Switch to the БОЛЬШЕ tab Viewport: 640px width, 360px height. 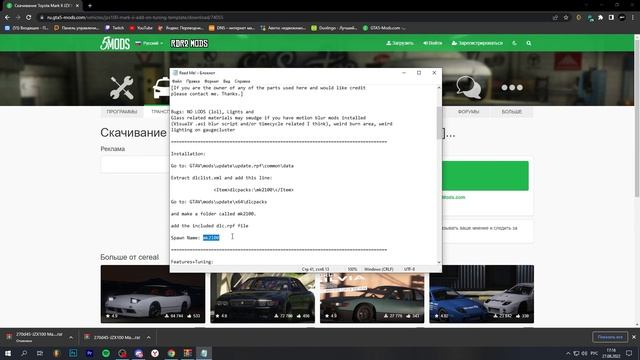(x=511, y=112)
